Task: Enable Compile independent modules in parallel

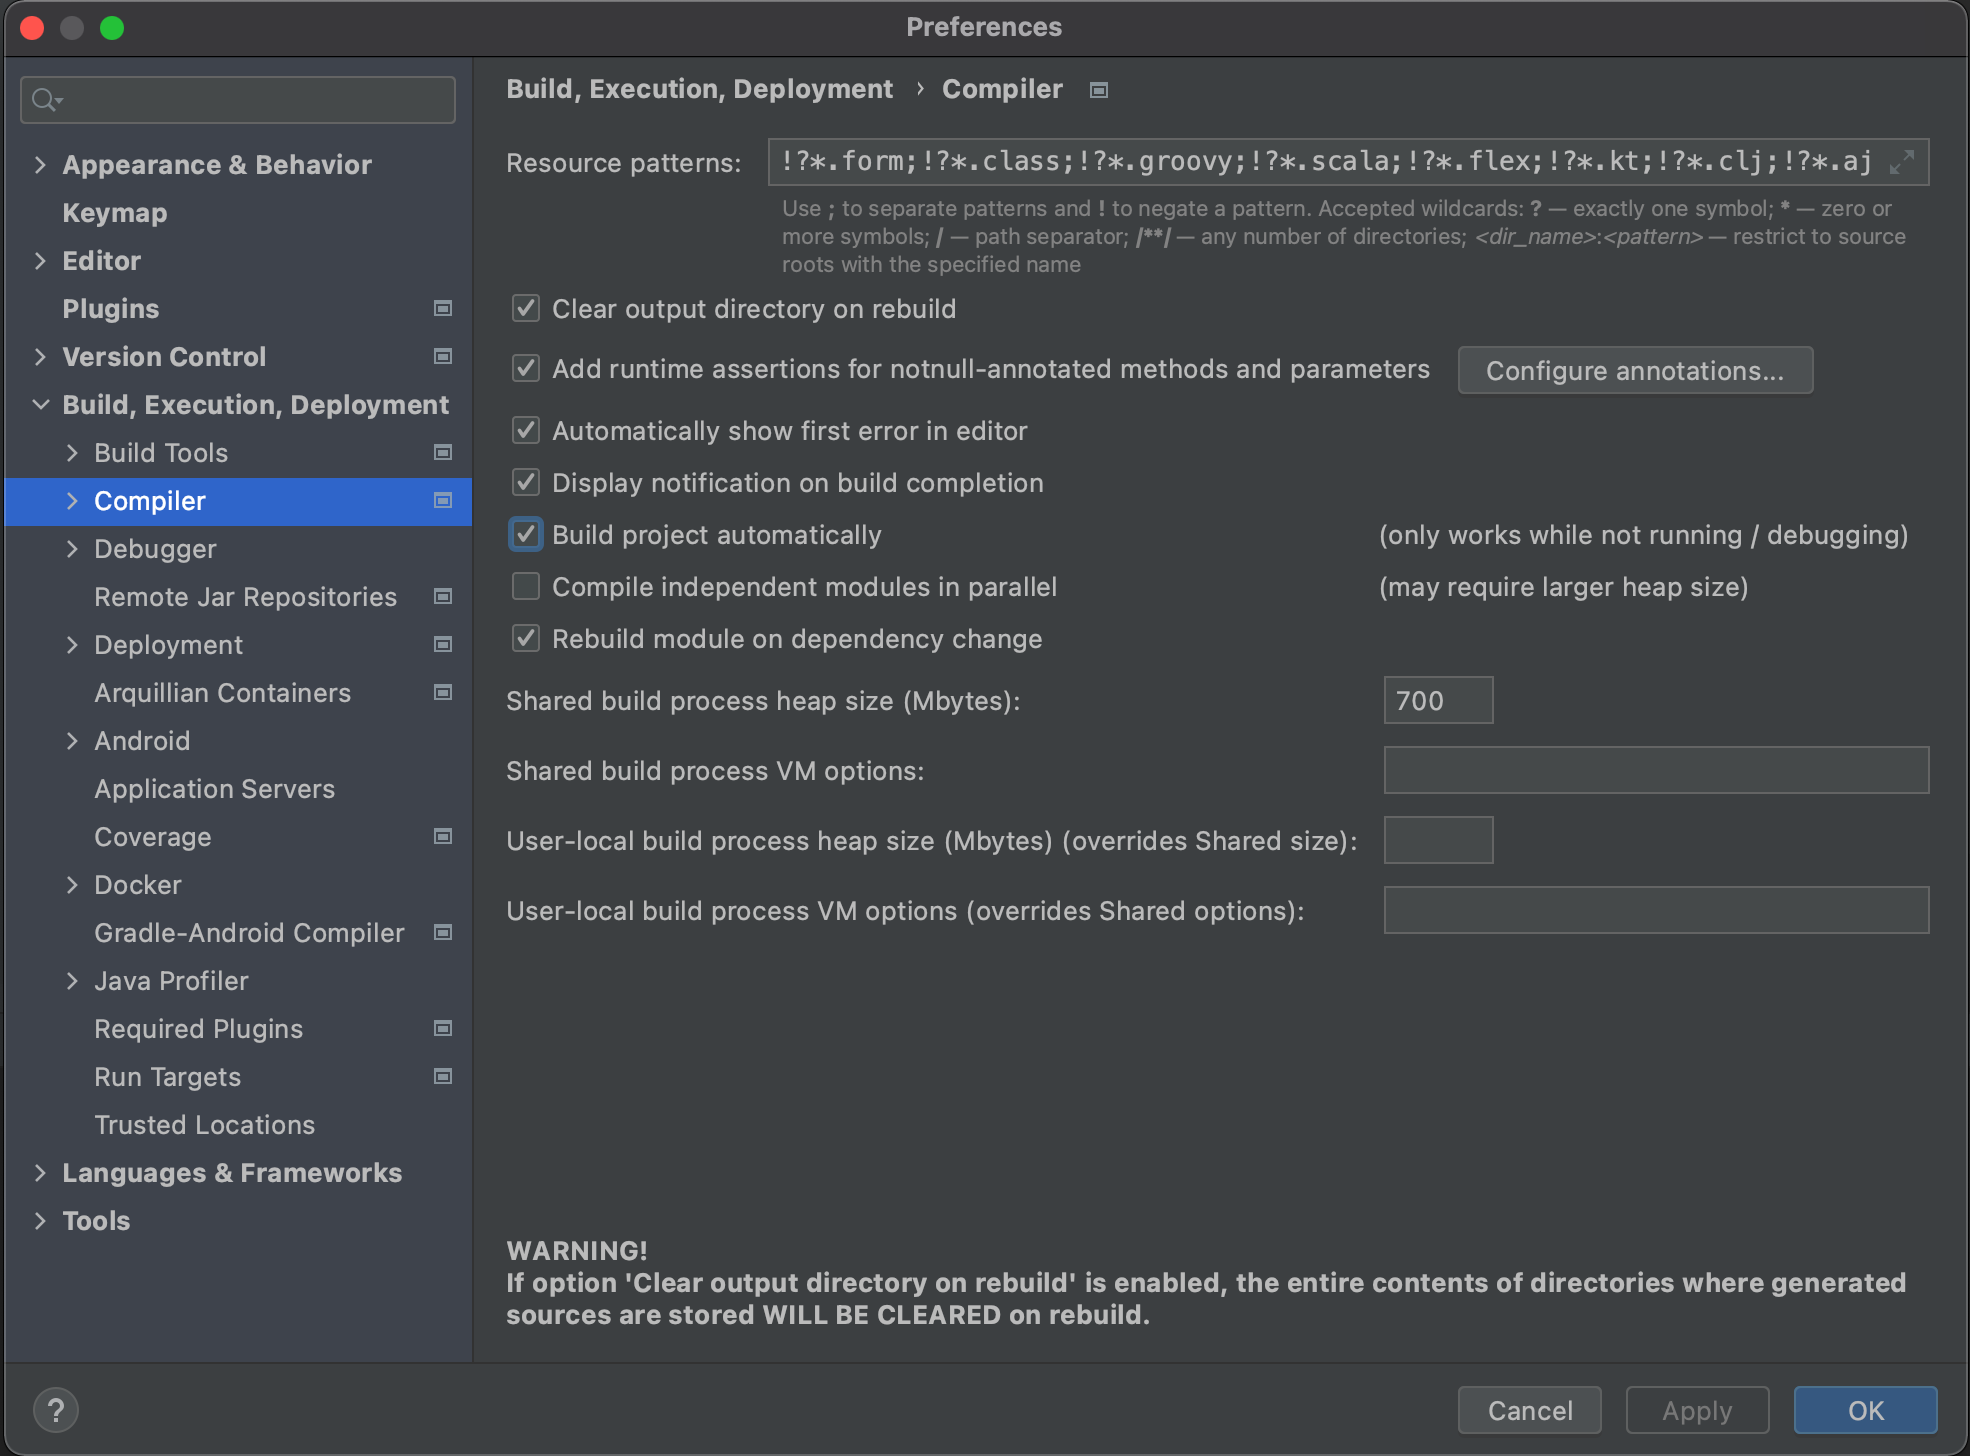Action: [526, 586]
